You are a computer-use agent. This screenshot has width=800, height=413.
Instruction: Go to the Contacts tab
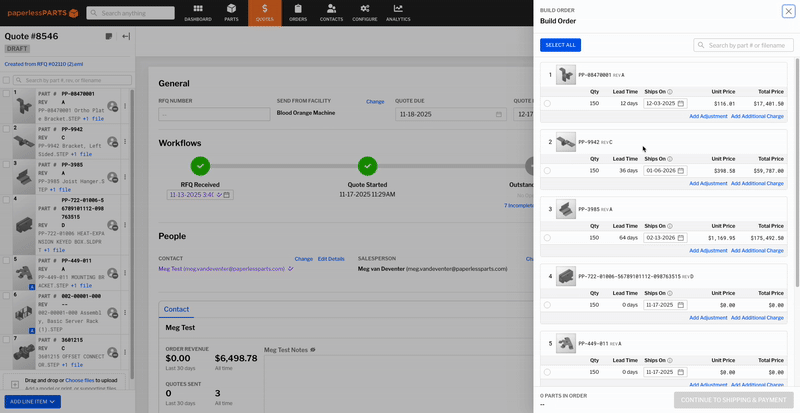[x=330, y=13]
